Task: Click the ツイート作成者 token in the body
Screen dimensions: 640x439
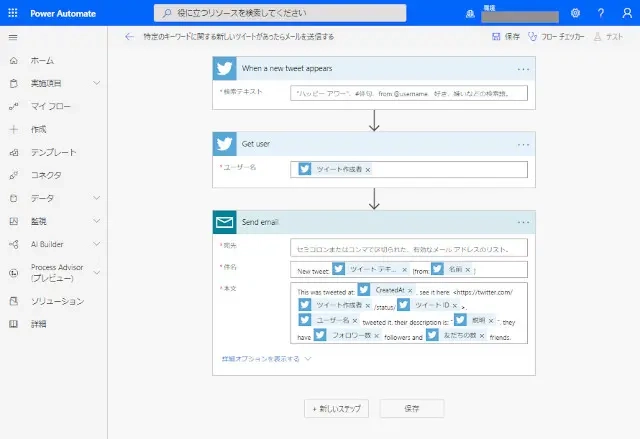Action: click(x=335, y=306)
